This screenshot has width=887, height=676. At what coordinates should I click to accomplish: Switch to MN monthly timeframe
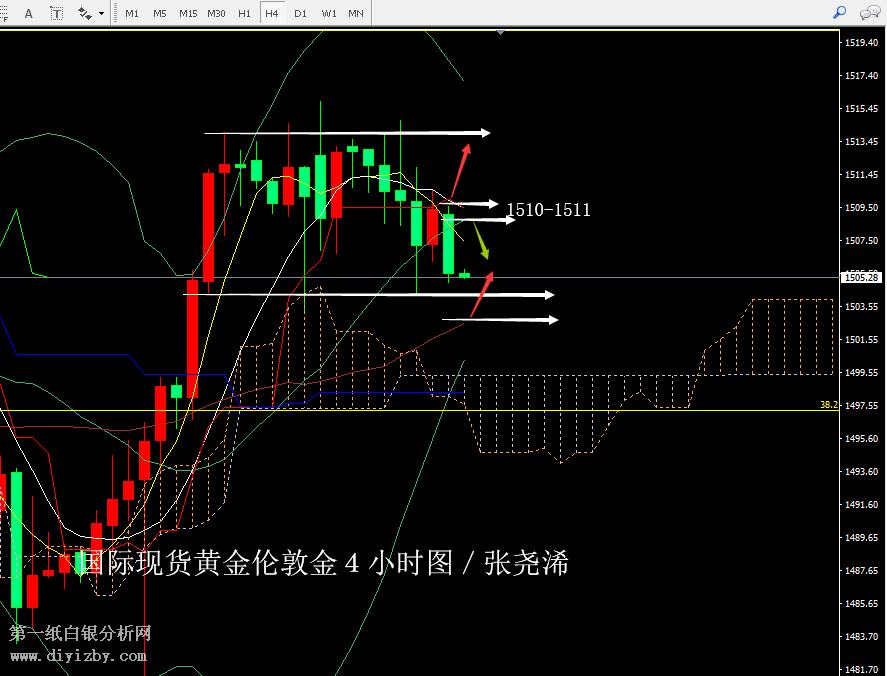[x=356, y=13]
